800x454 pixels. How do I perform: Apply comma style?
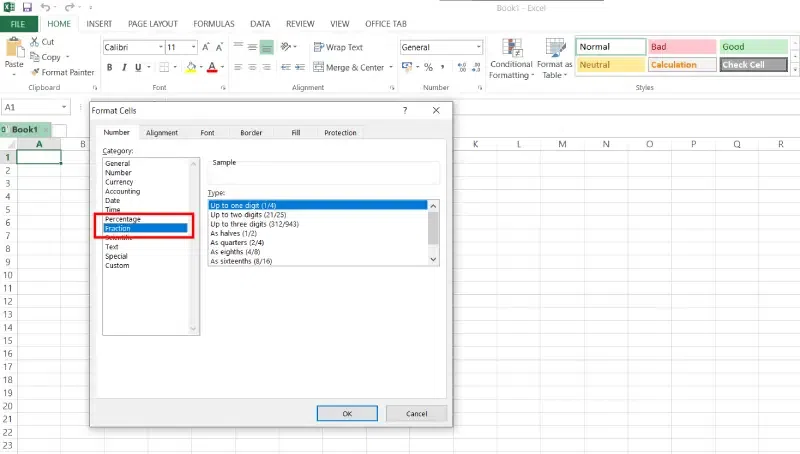point(442,67)
